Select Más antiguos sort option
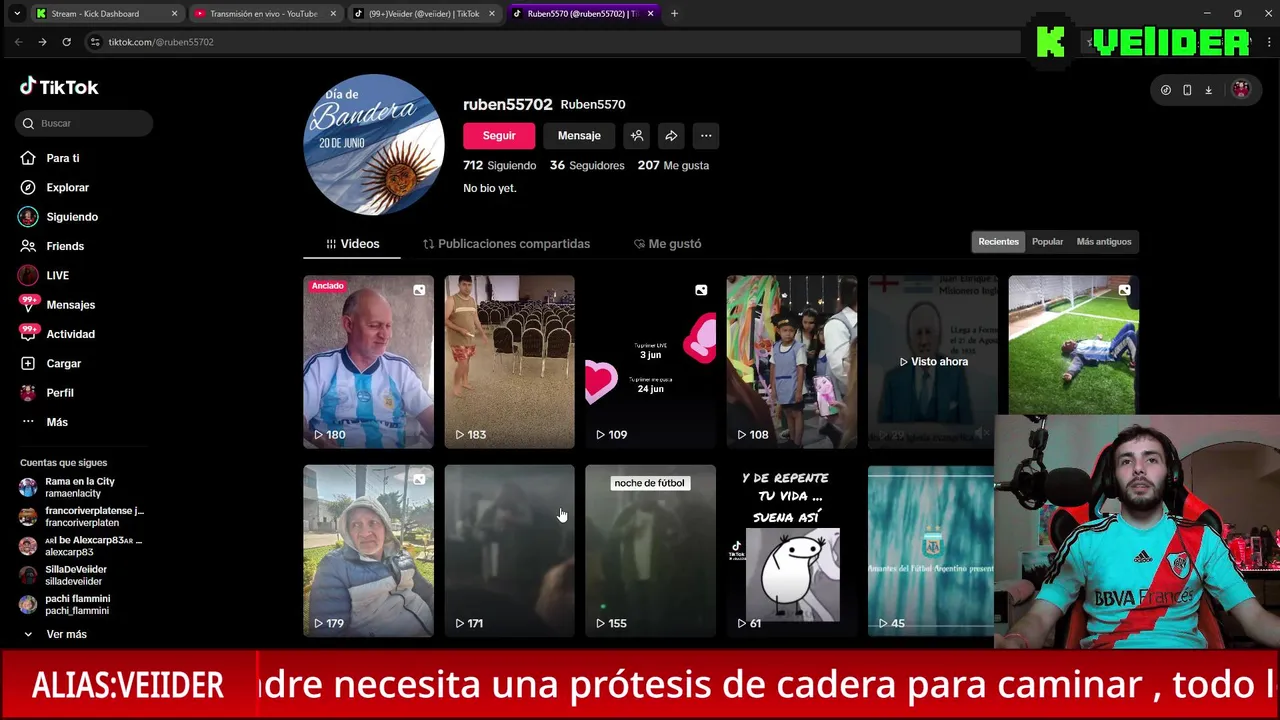This screenshot has height=720, width=1280. pyautogui.click(x=1104, y=242)
